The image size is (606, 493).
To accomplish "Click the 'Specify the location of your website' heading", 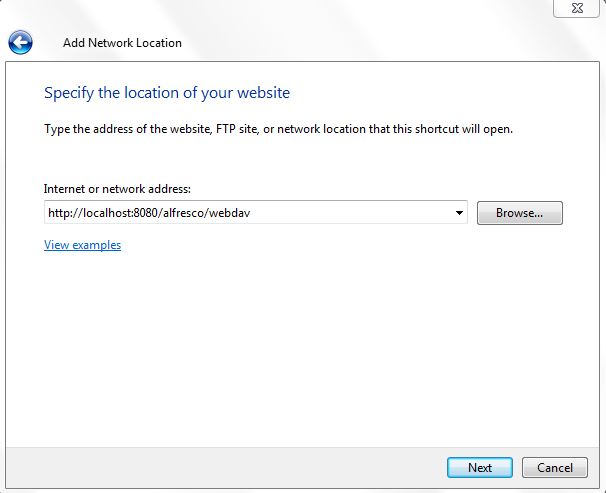I will pyautogui.click(x=167, y=93).
